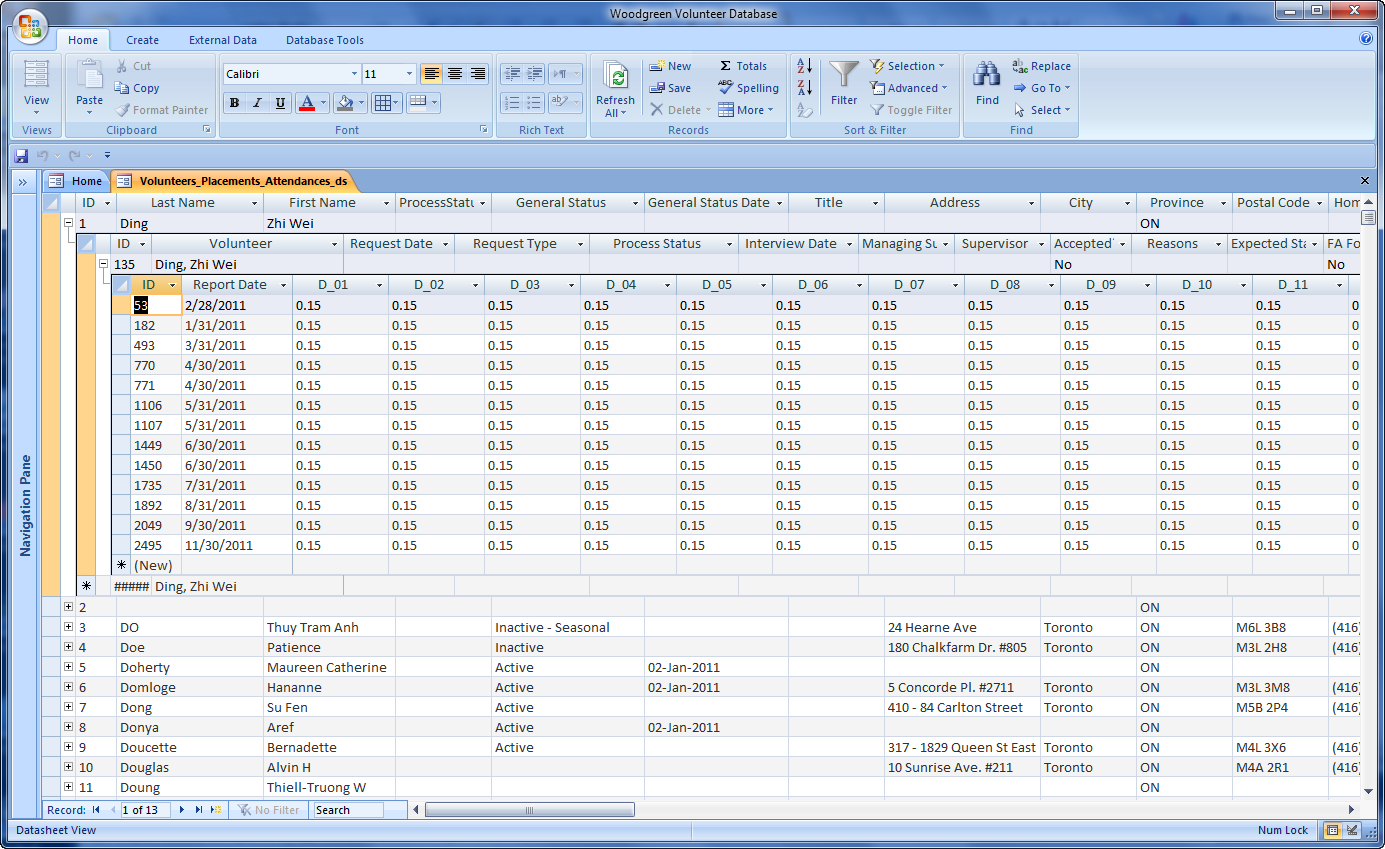Open the Selection filter dropdown
1385x849 pixels.
pos(907,66)
